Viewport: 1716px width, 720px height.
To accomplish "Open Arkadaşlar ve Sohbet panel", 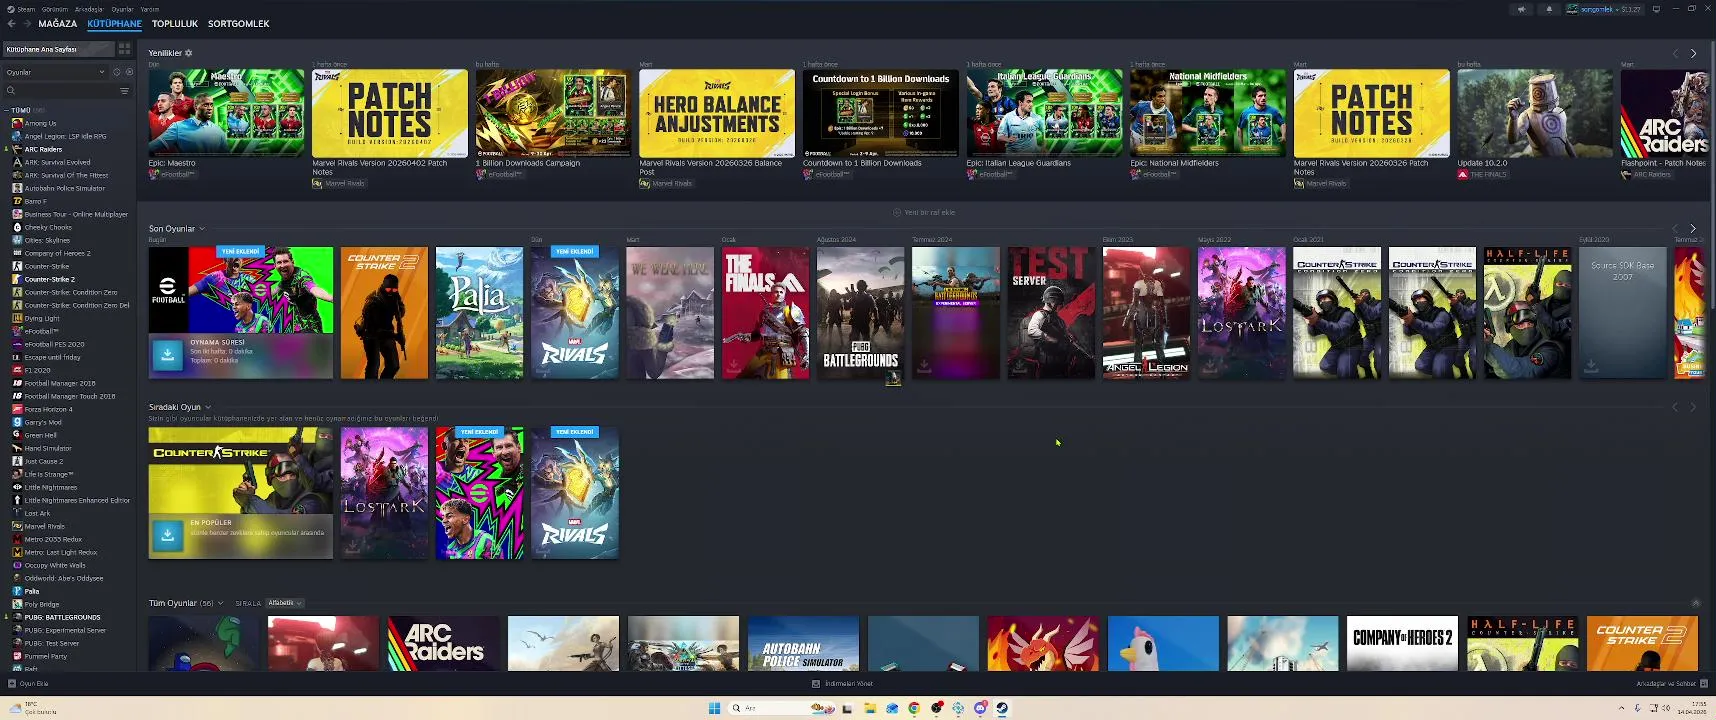I will point(1670,684).
